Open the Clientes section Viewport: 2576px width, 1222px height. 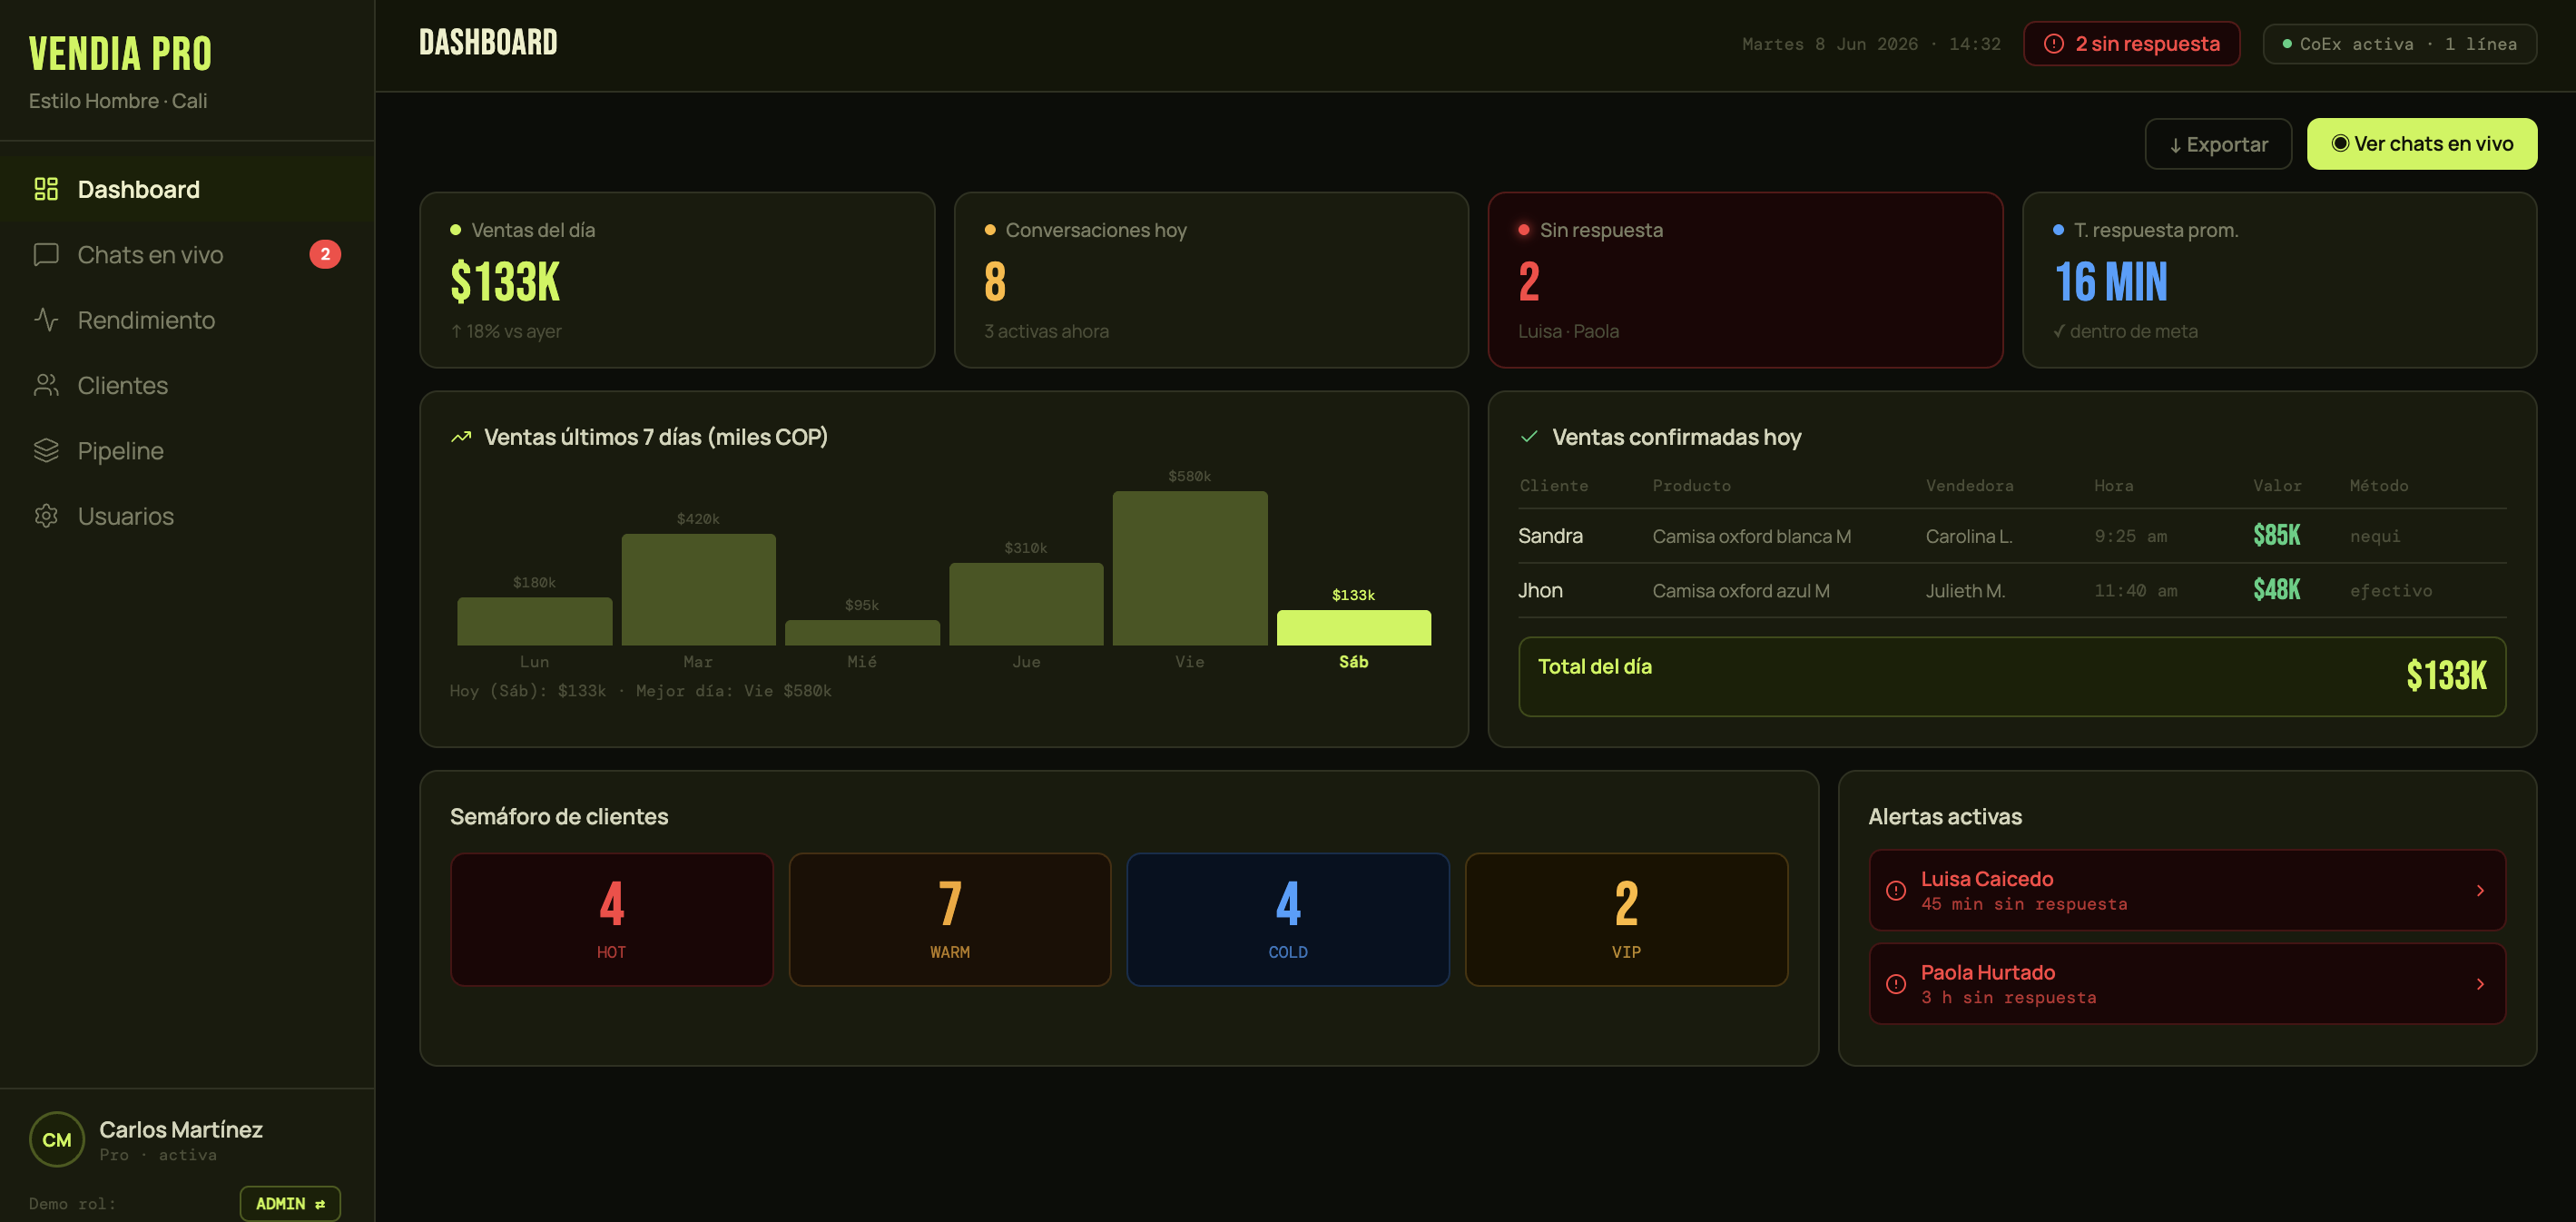click(187, 385)
